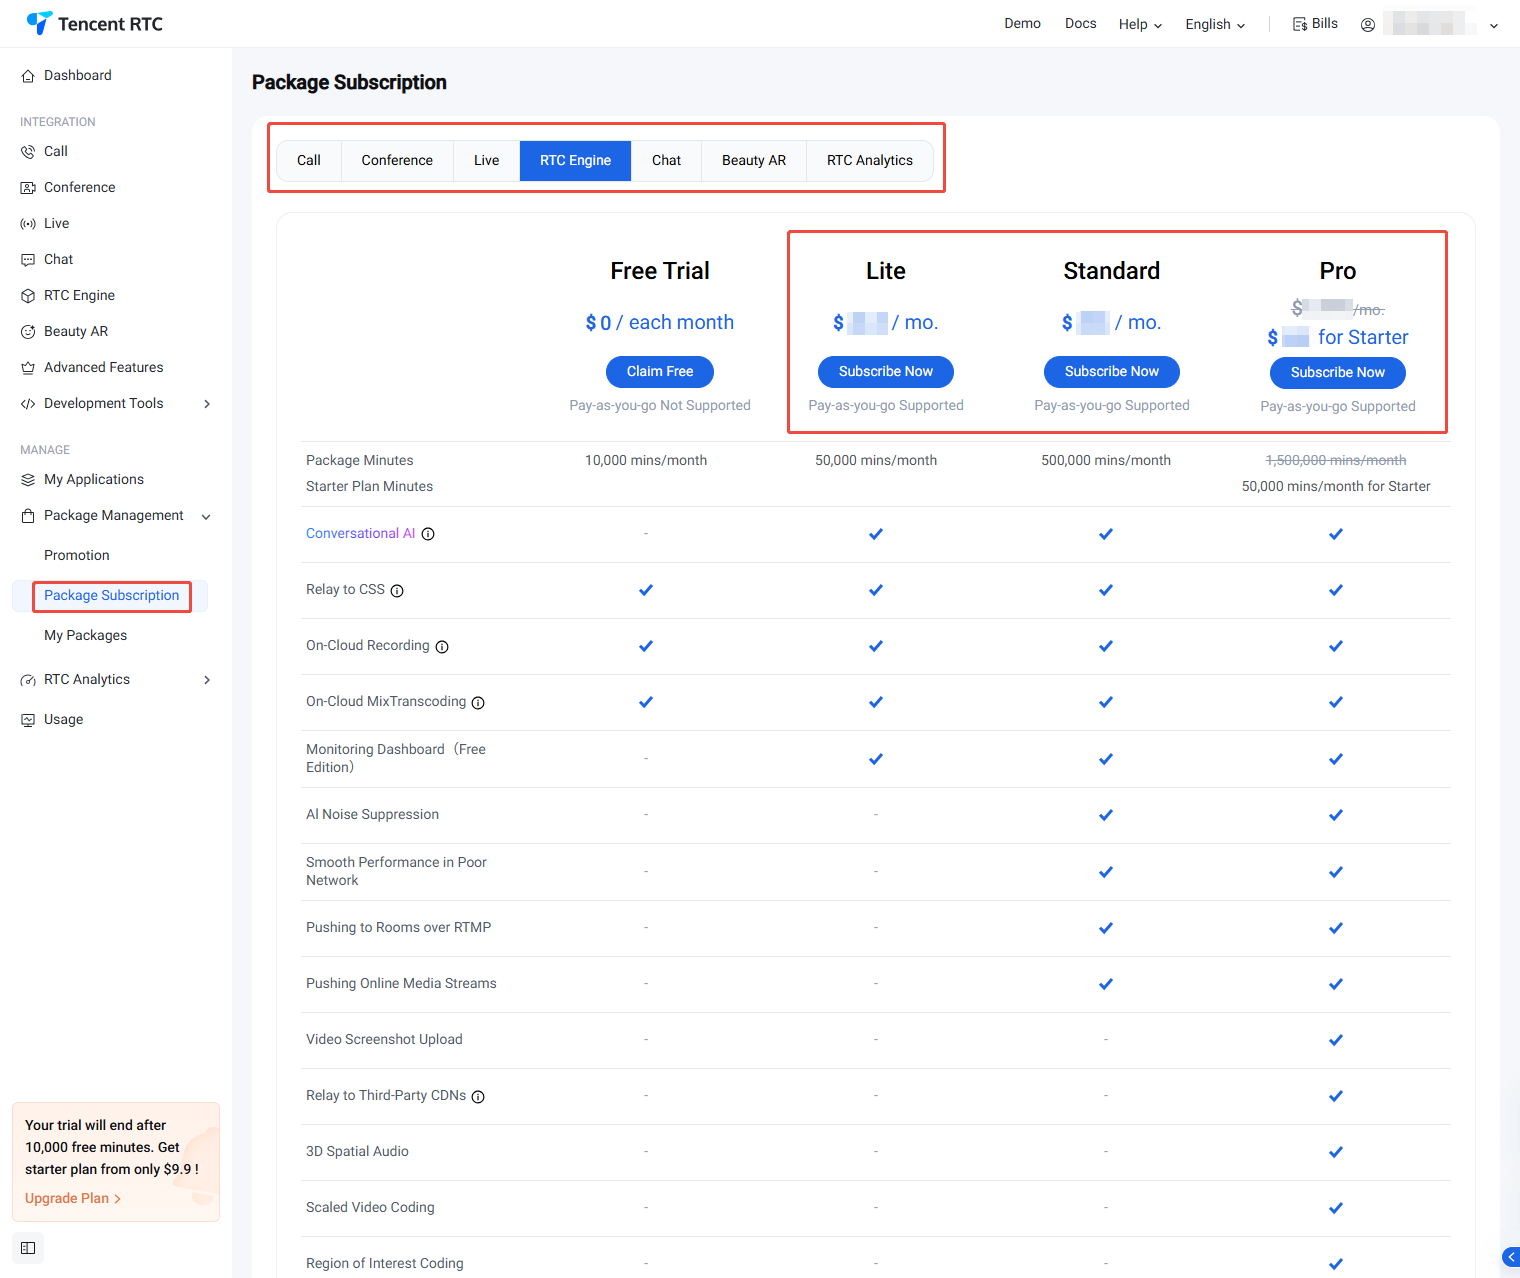
Task: Click the user account avatar icon
Action: tap(1368, 25)
